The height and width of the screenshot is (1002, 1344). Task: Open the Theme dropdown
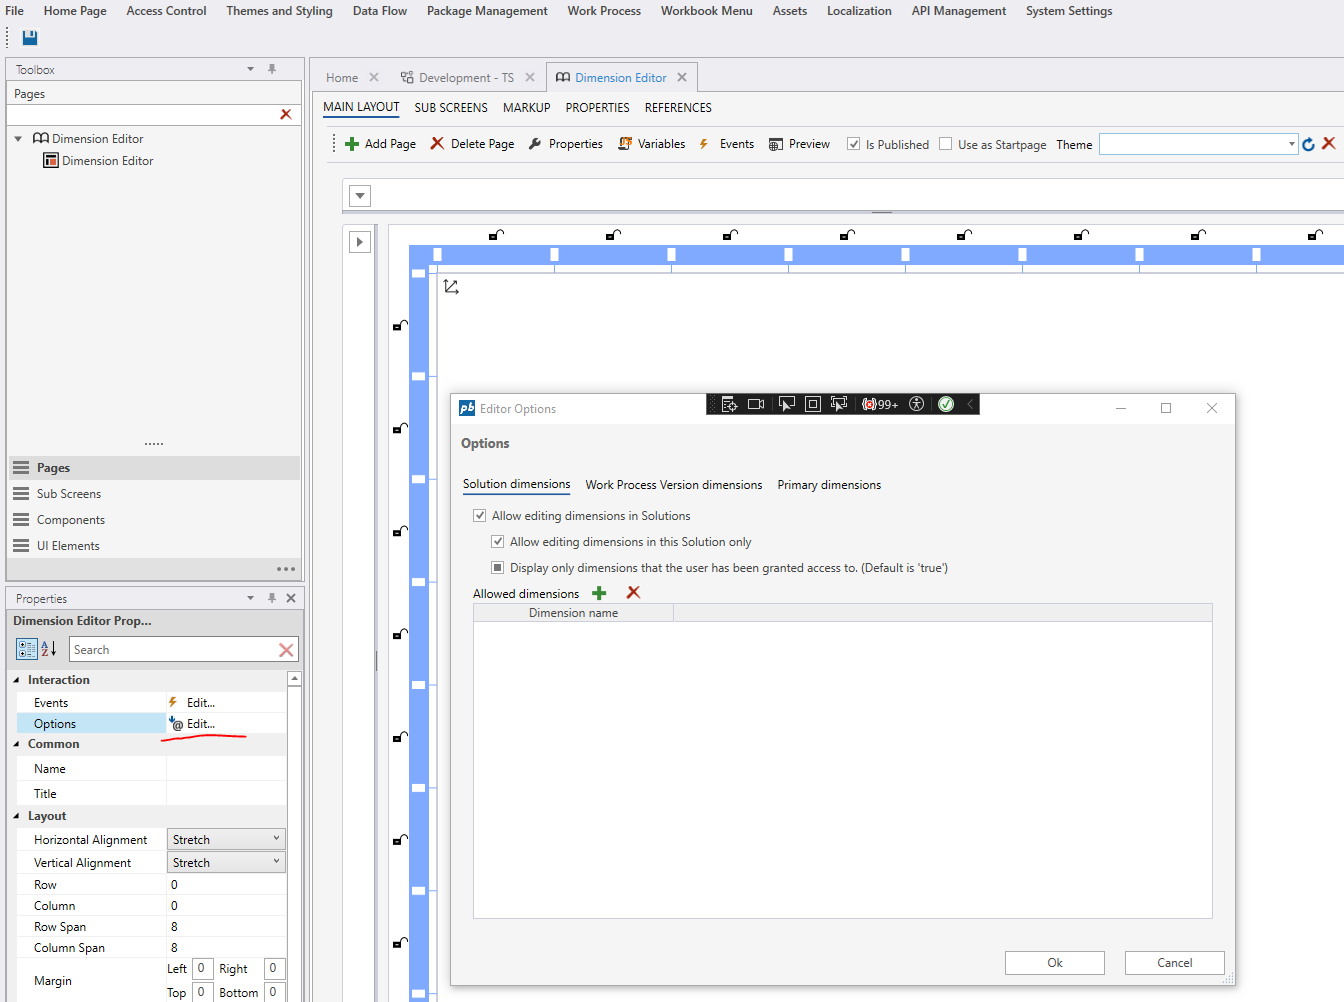pyautogui.click(x=1292, y=144)
